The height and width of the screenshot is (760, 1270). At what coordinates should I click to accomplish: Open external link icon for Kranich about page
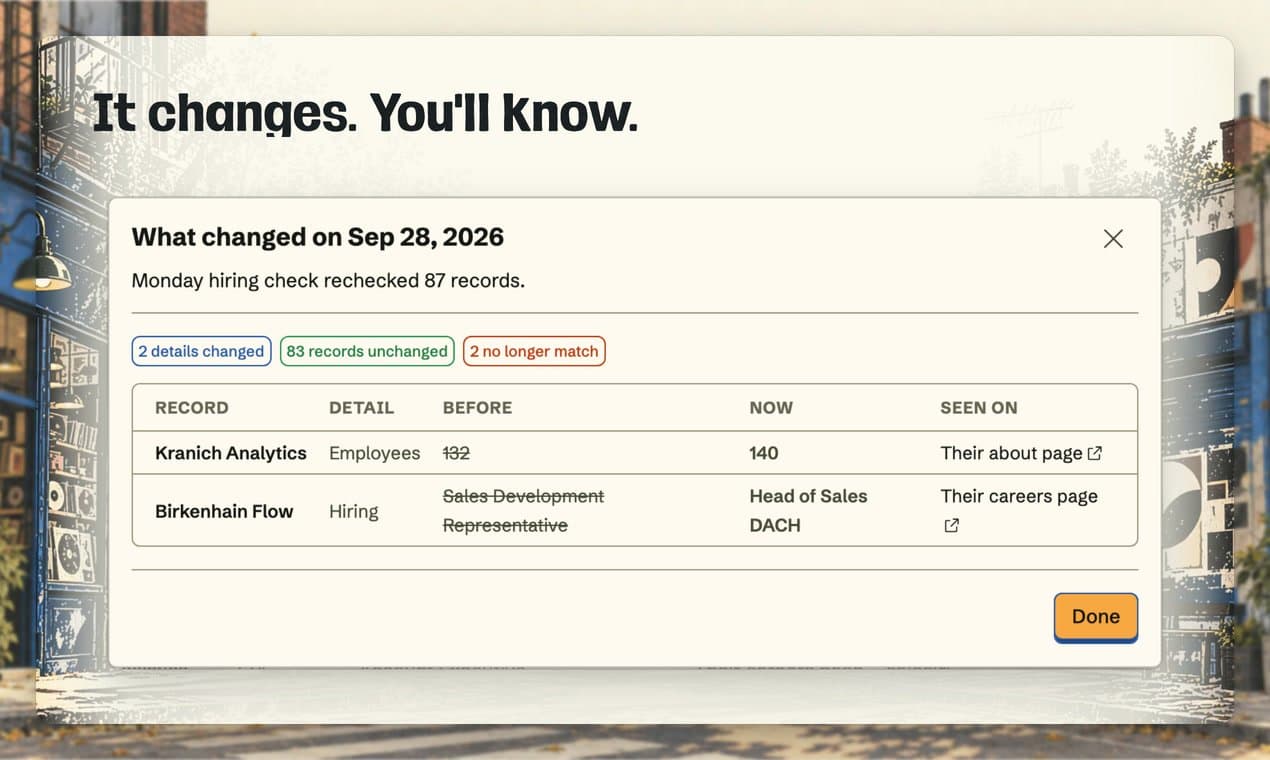(x=1095, y=453)
